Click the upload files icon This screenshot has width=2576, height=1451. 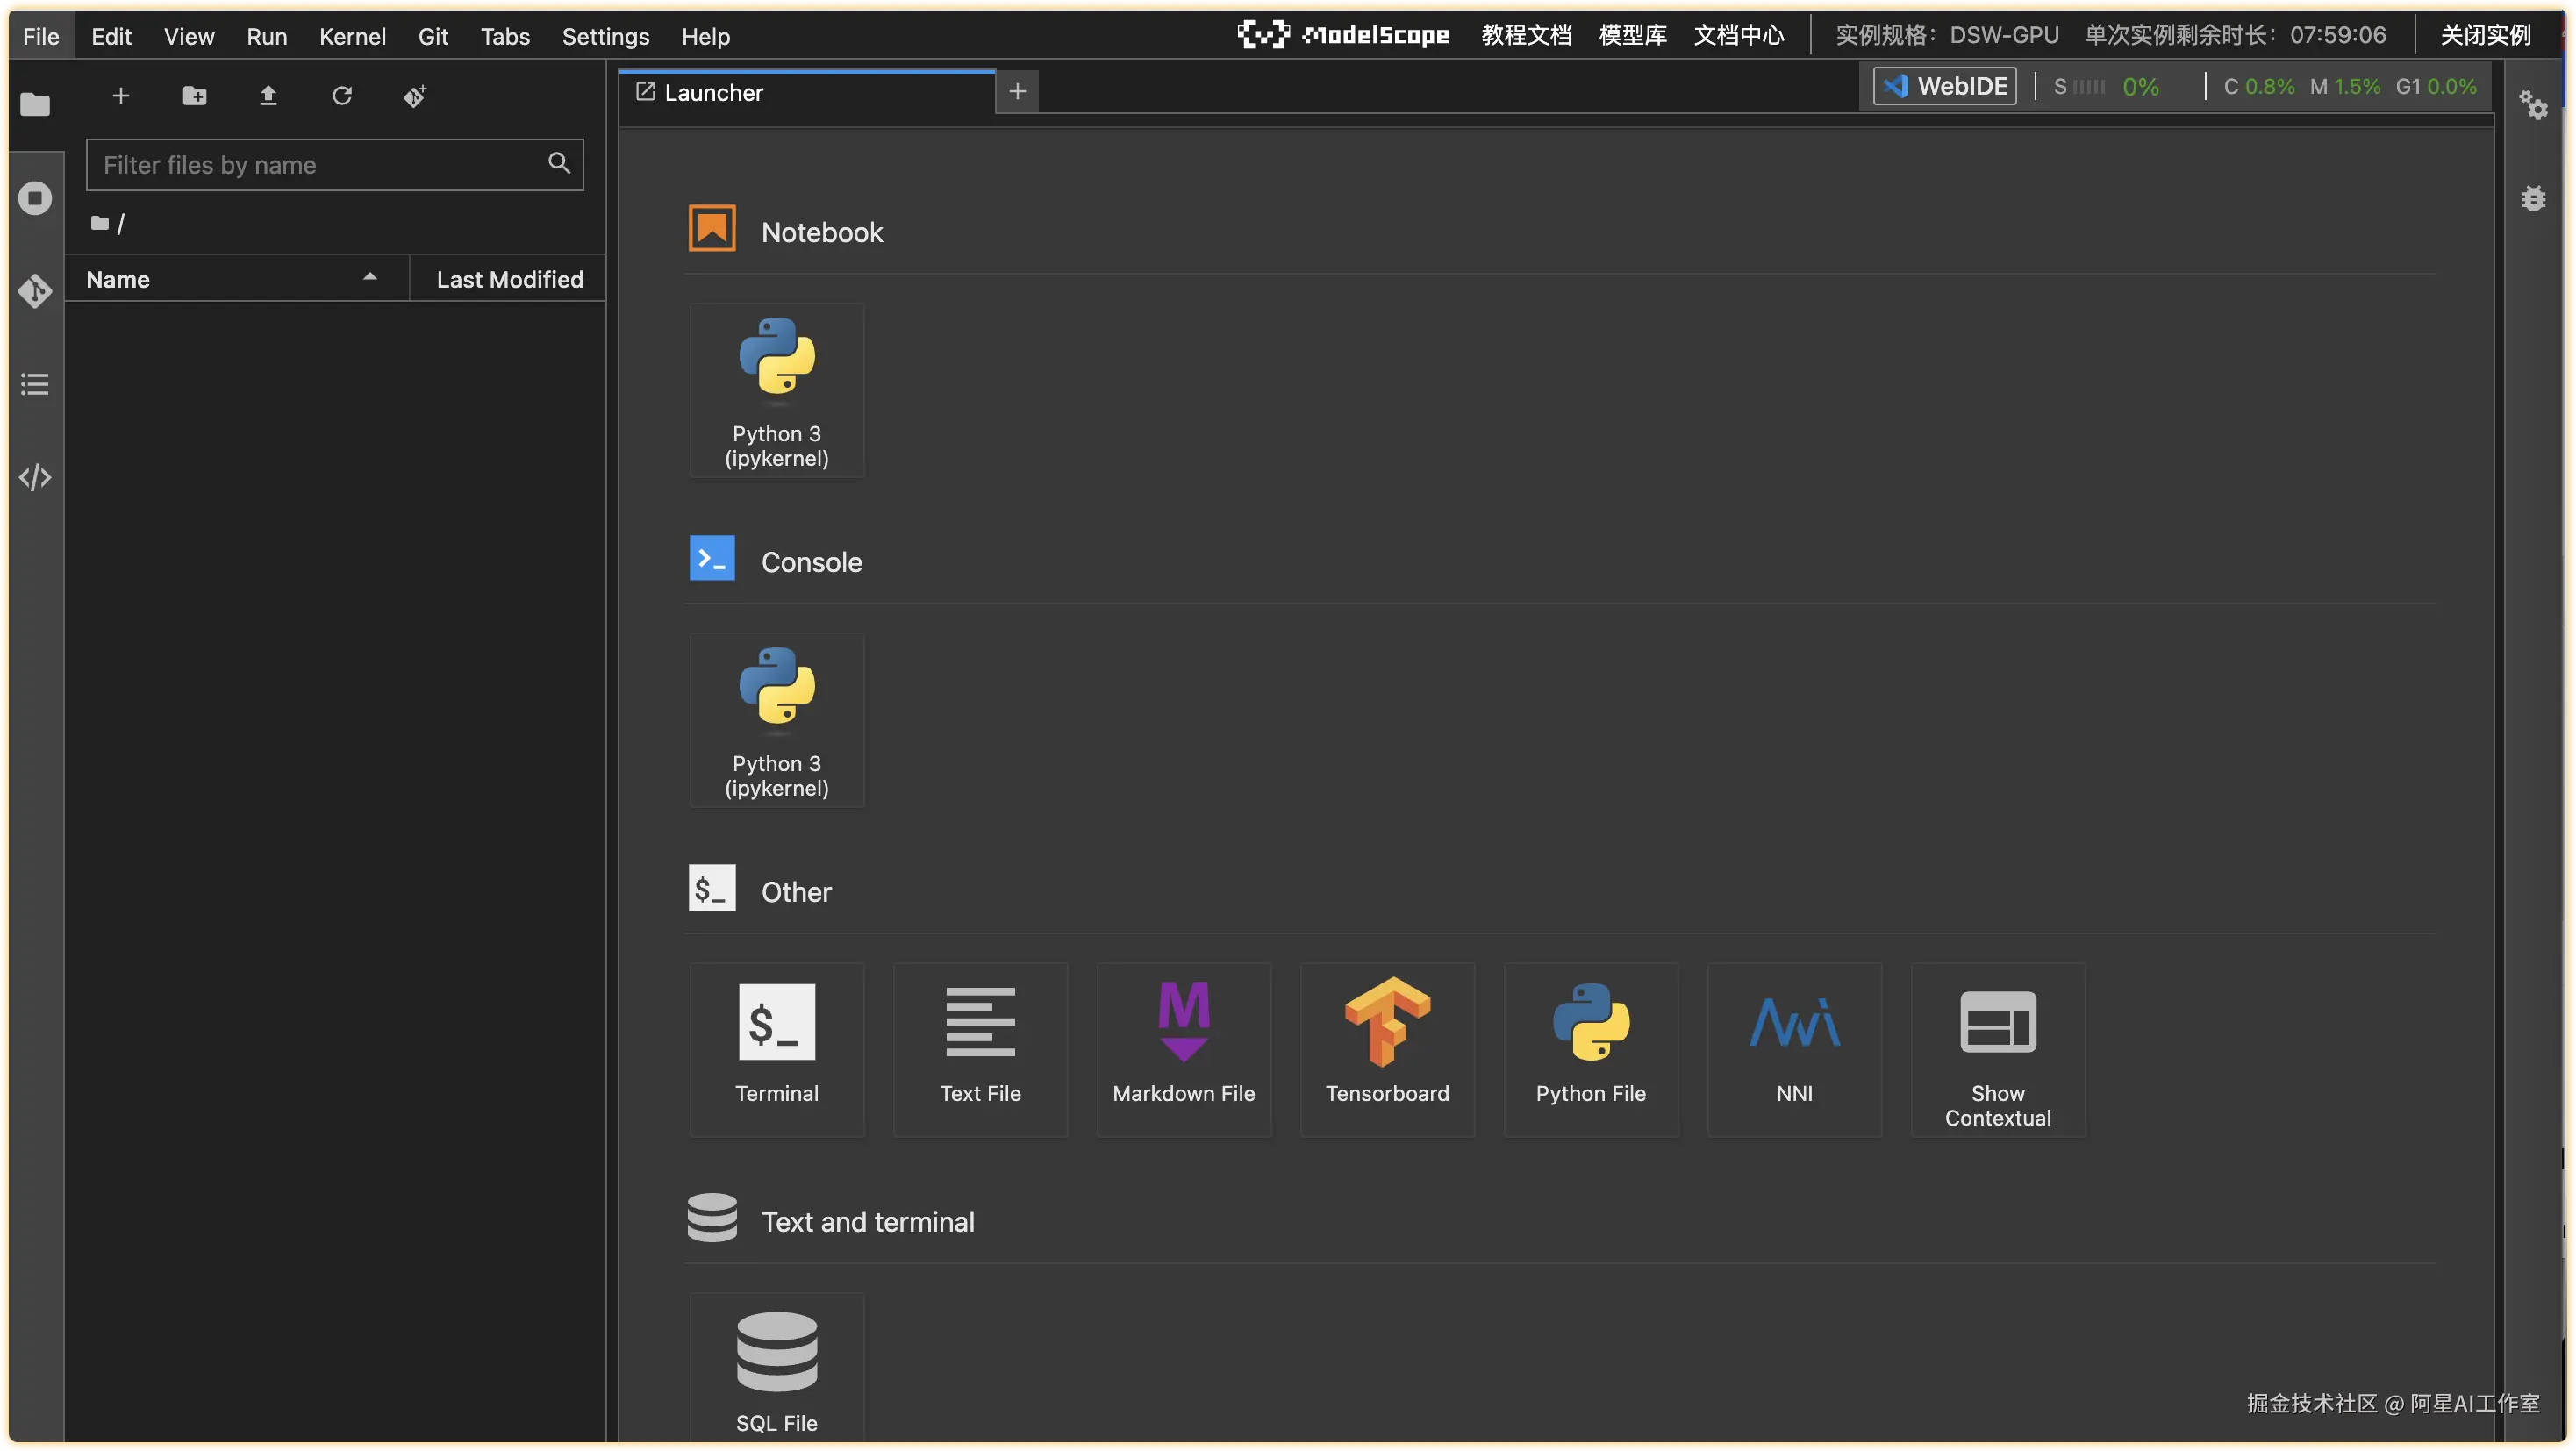268,96
